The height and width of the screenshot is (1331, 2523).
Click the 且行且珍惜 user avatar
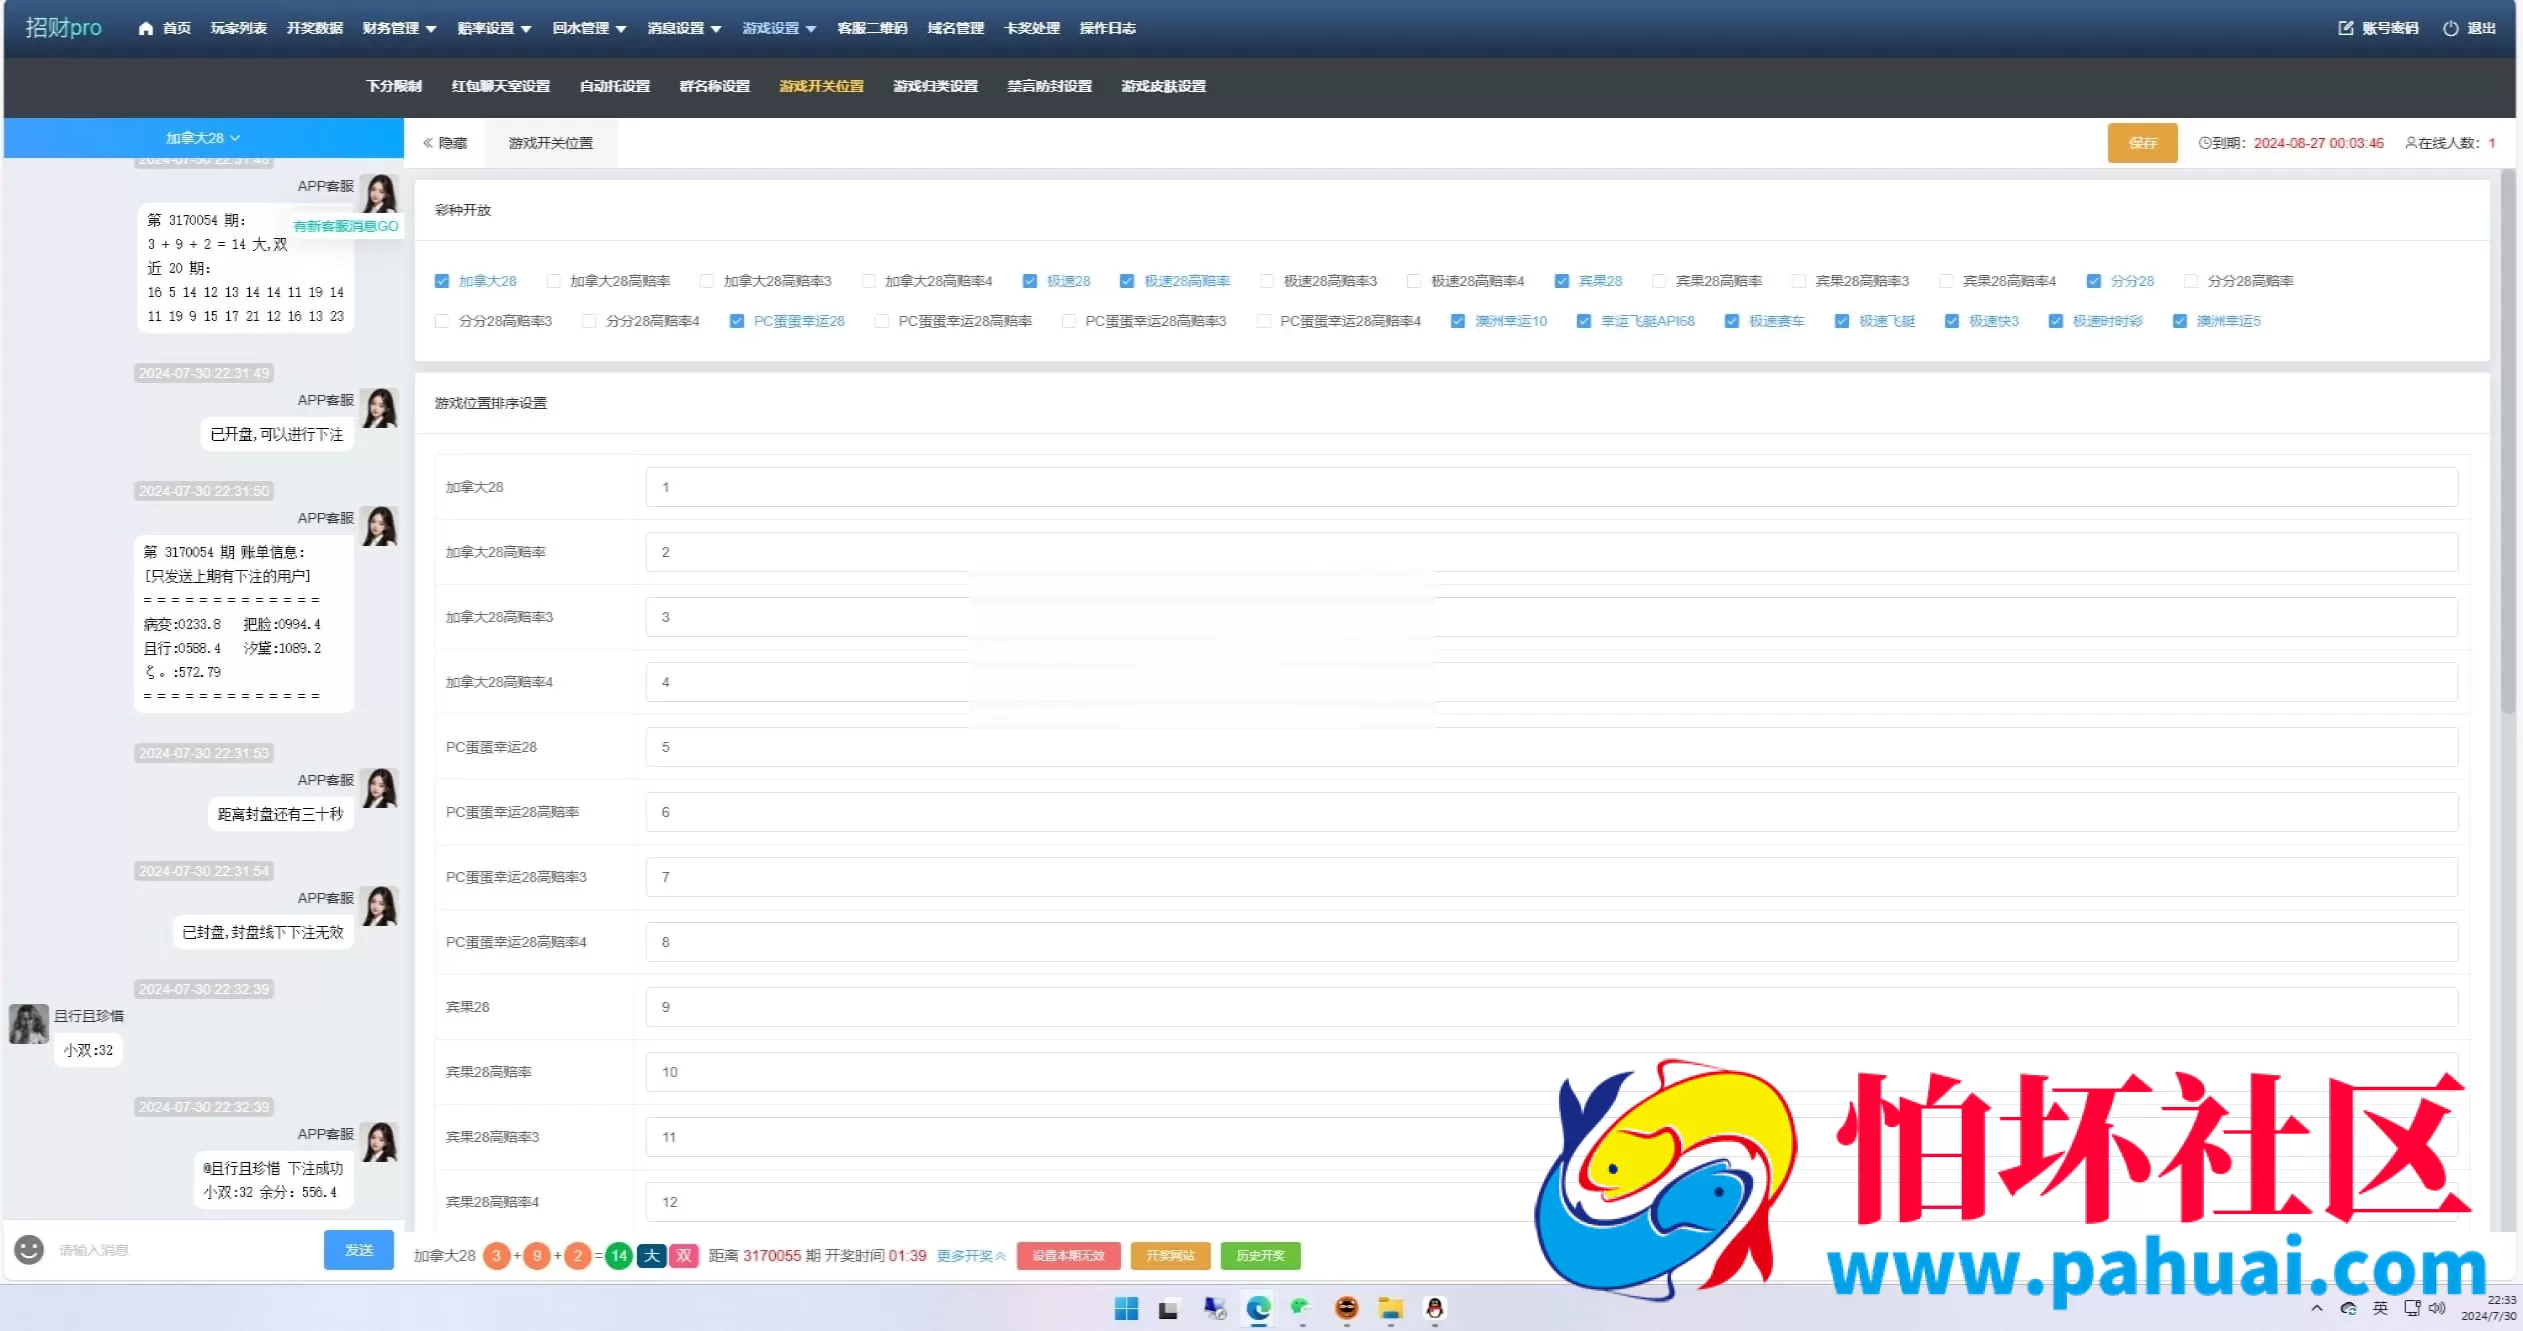pos(29,1023)
